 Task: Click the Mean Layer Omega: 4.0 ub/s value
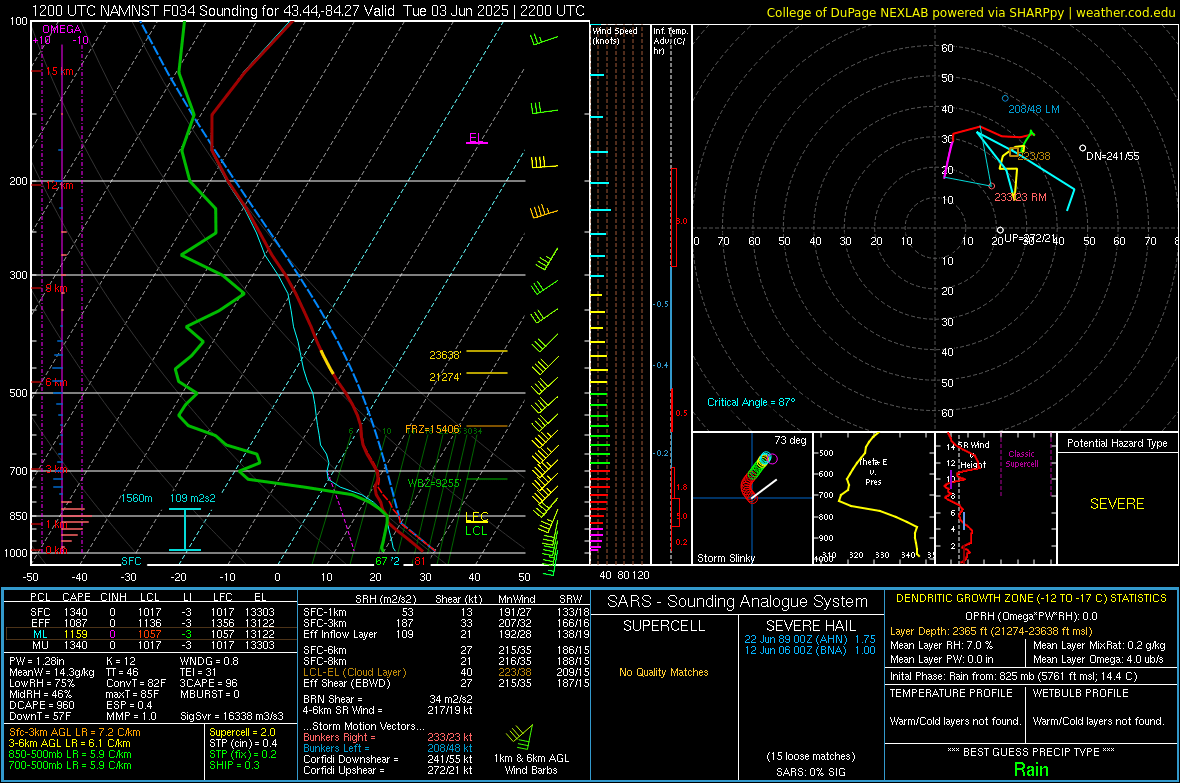tap(1098, 660)
